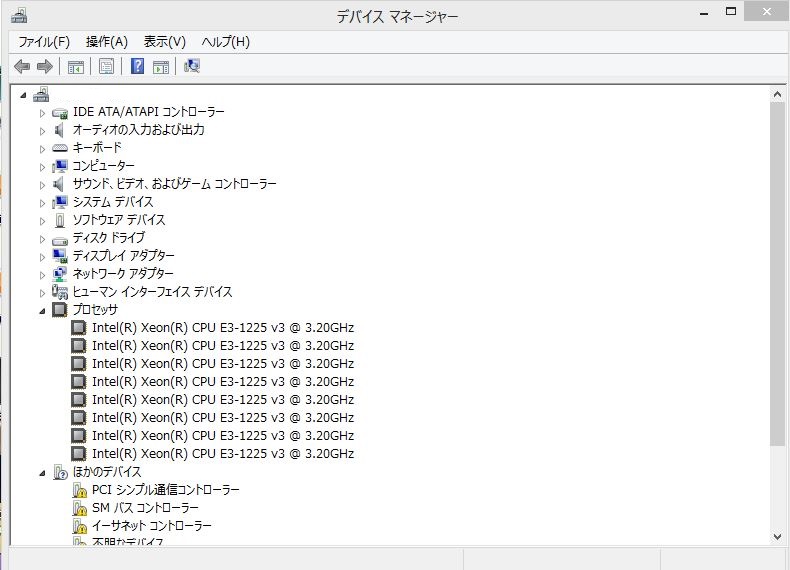The height and width of the screenshot is (570, 790).
Task: Select ソフトウェア デバイス category text
Action: [119, 220]
